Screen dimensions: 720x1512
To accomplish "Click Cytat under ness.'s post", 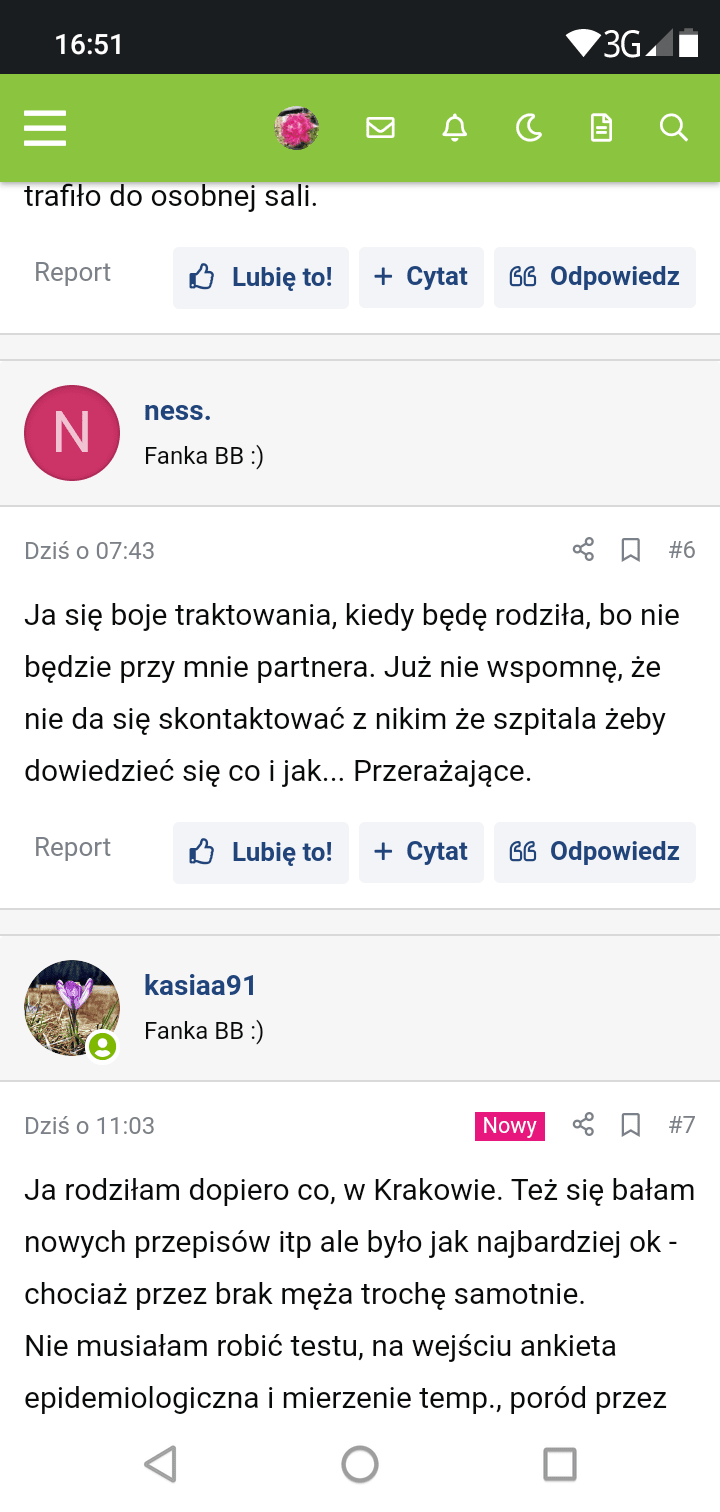I will (x=421, y=852).
